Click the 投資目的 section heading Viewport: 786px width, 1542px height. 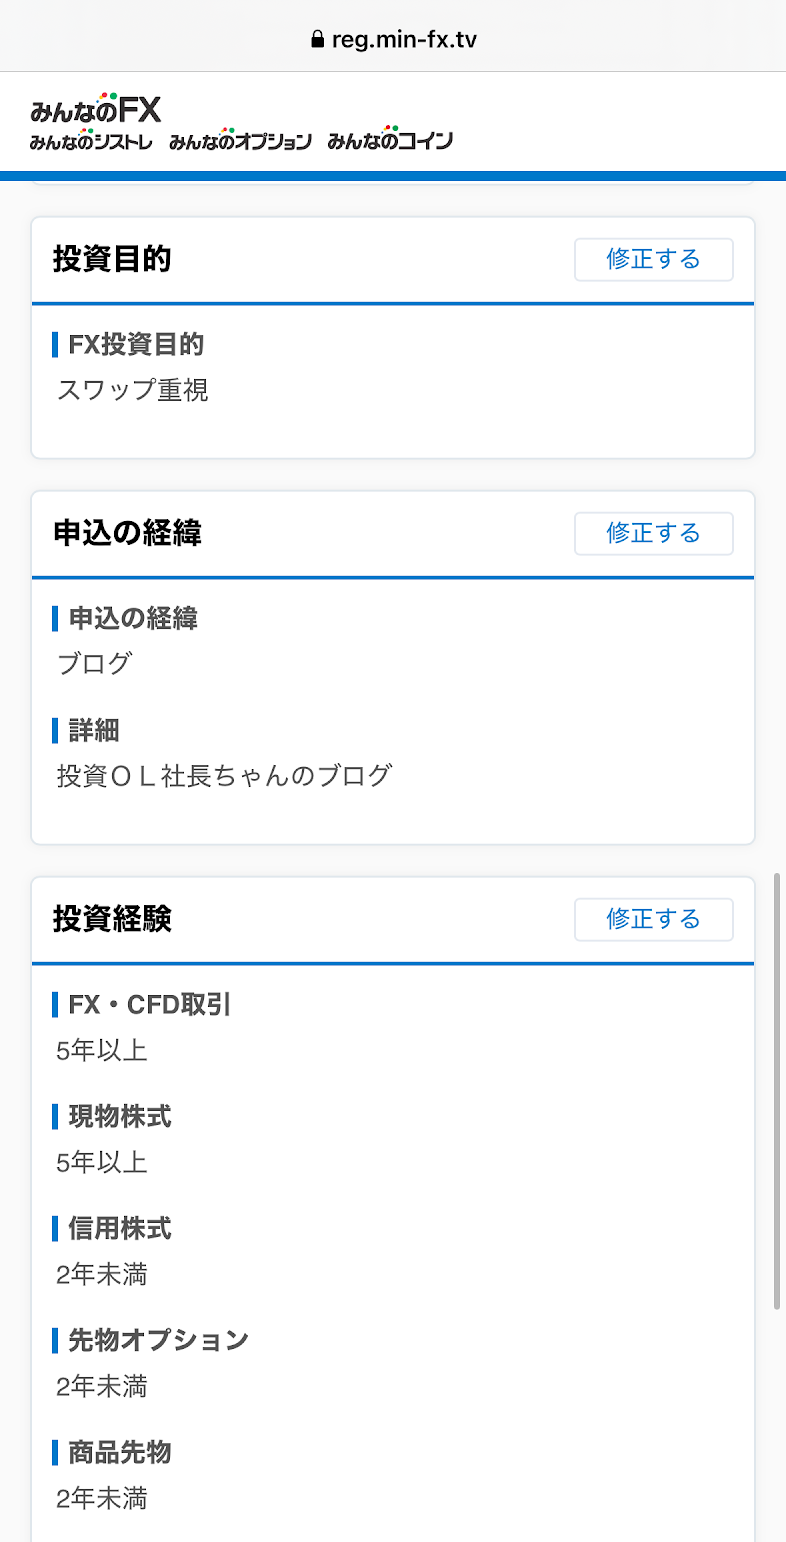point(112,260)
